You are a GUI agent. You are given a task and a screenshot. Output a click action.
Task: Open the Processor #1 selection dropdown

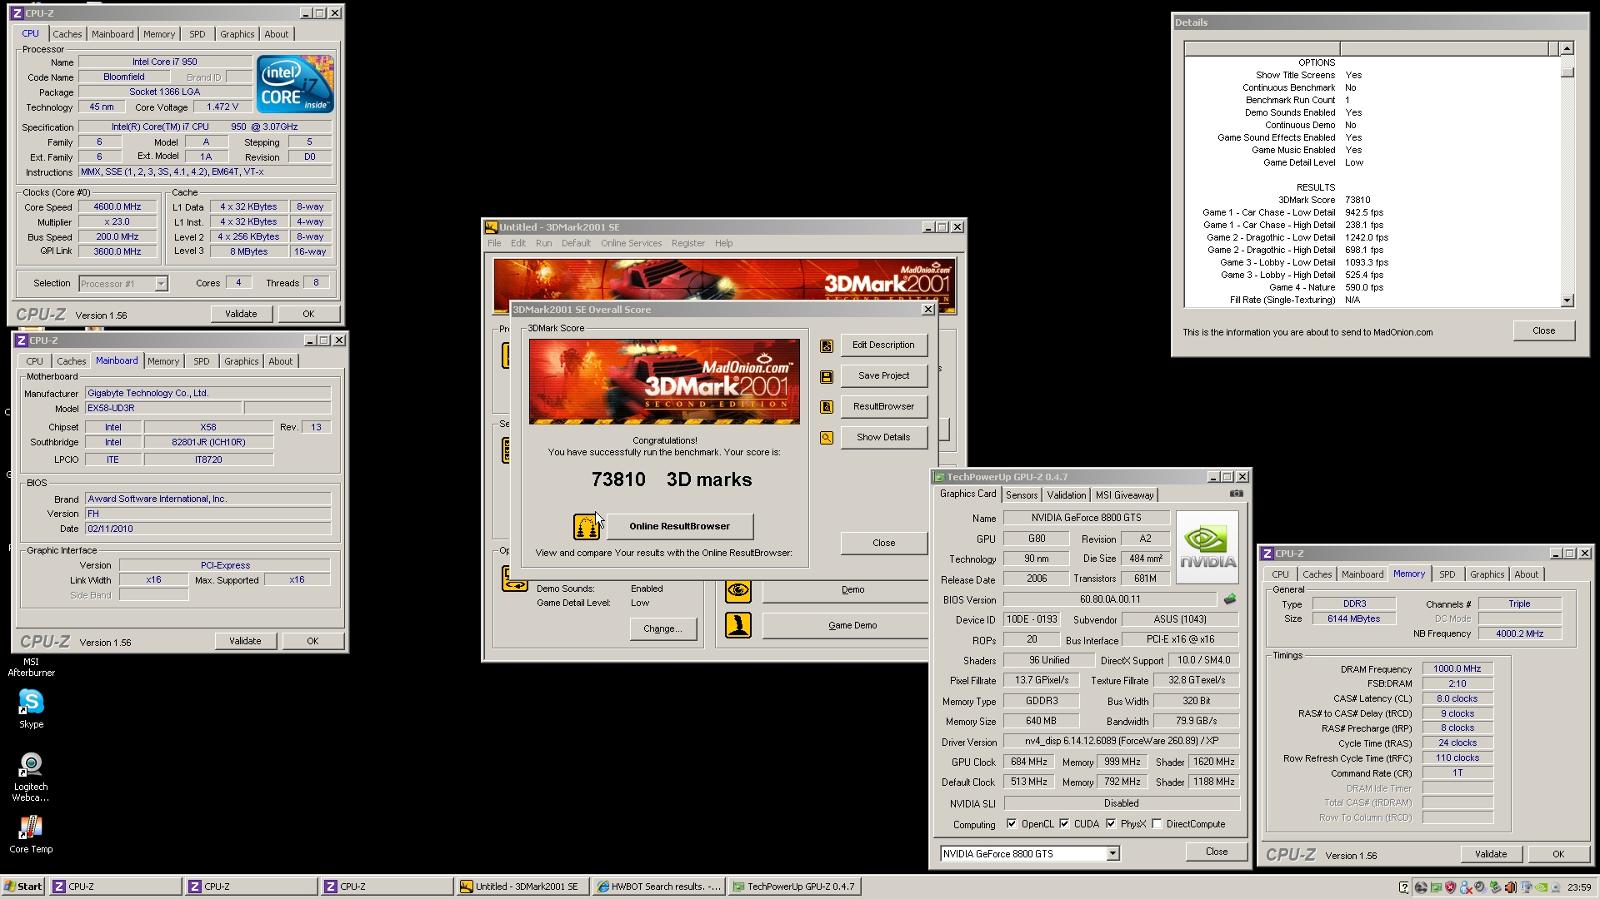(x=160, y=284)
